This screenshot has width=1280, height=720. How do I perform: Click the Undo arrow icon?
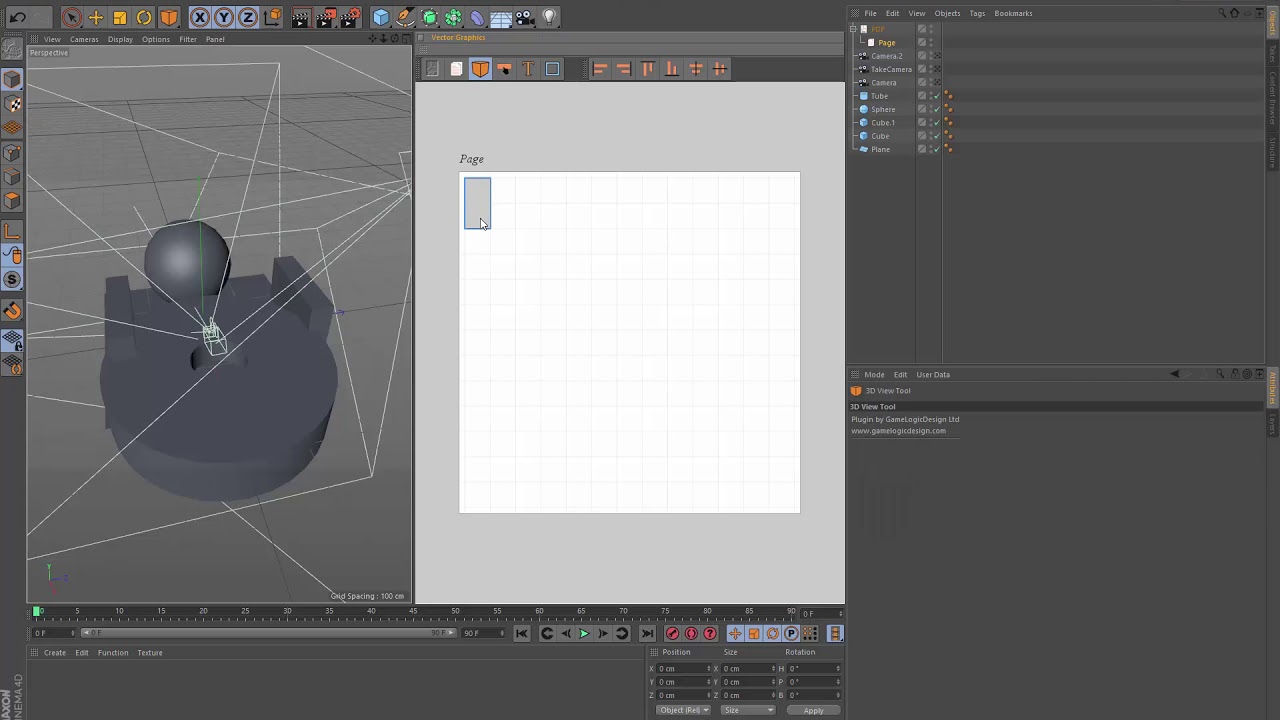(17, 17)
